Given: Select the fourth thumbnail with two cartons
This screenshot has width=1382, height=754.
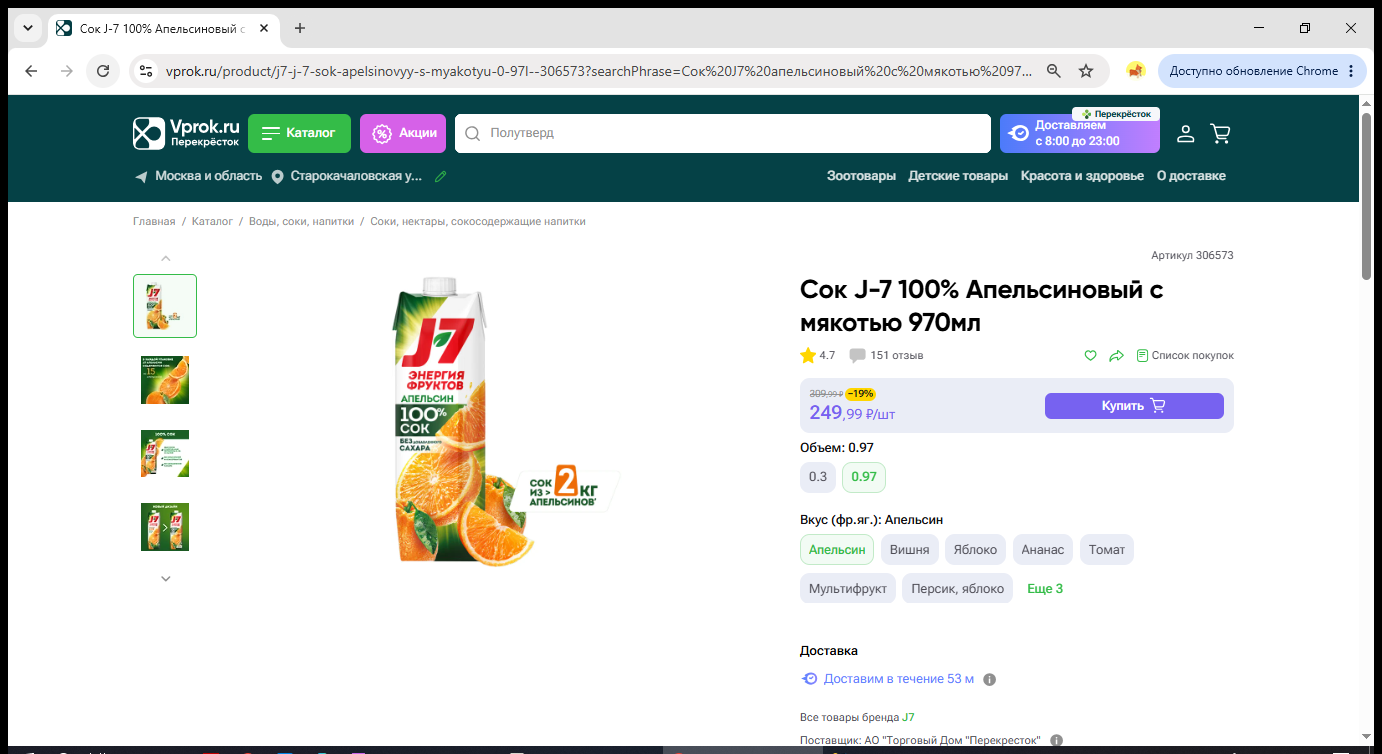Looking at the screenshot, I should [165, 527].
